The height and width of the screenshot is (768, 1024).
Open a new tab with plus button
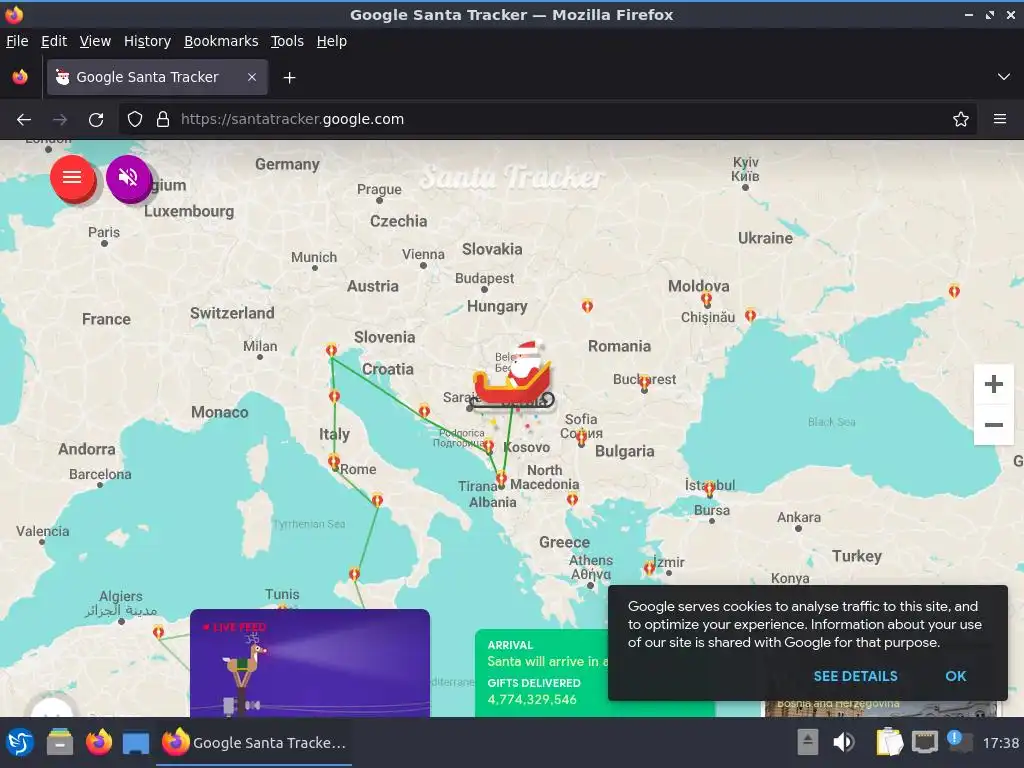tap(289, 78)
